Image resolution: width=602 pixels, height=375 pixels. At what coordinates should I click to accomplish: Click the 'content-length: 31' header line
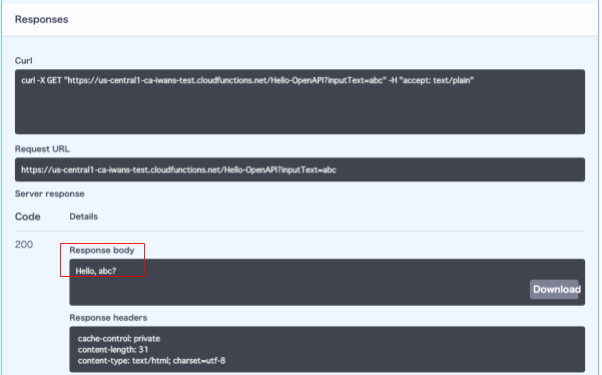coord(113,350)
